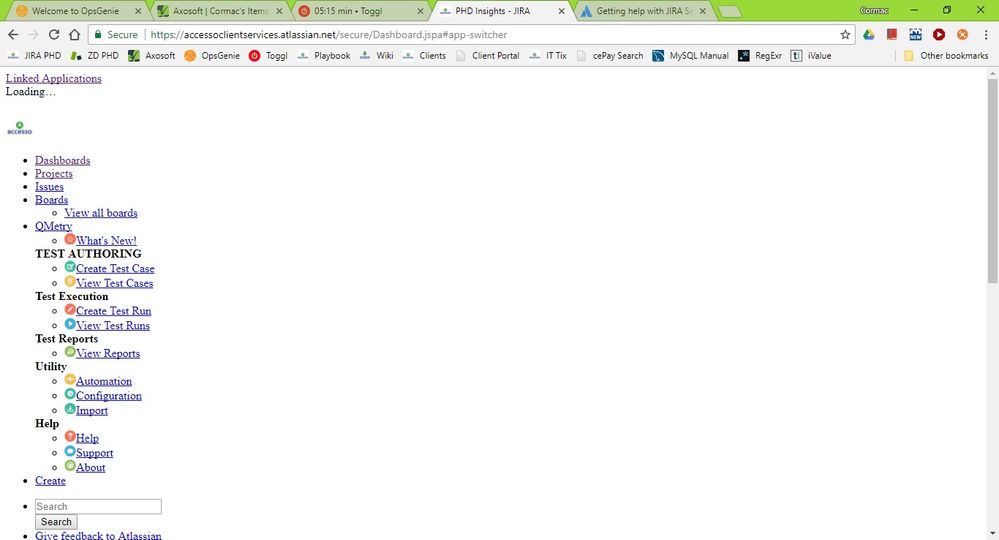Click the Support icon
The width and height of the screenshot is (999, 540).
tap(70, 451)
